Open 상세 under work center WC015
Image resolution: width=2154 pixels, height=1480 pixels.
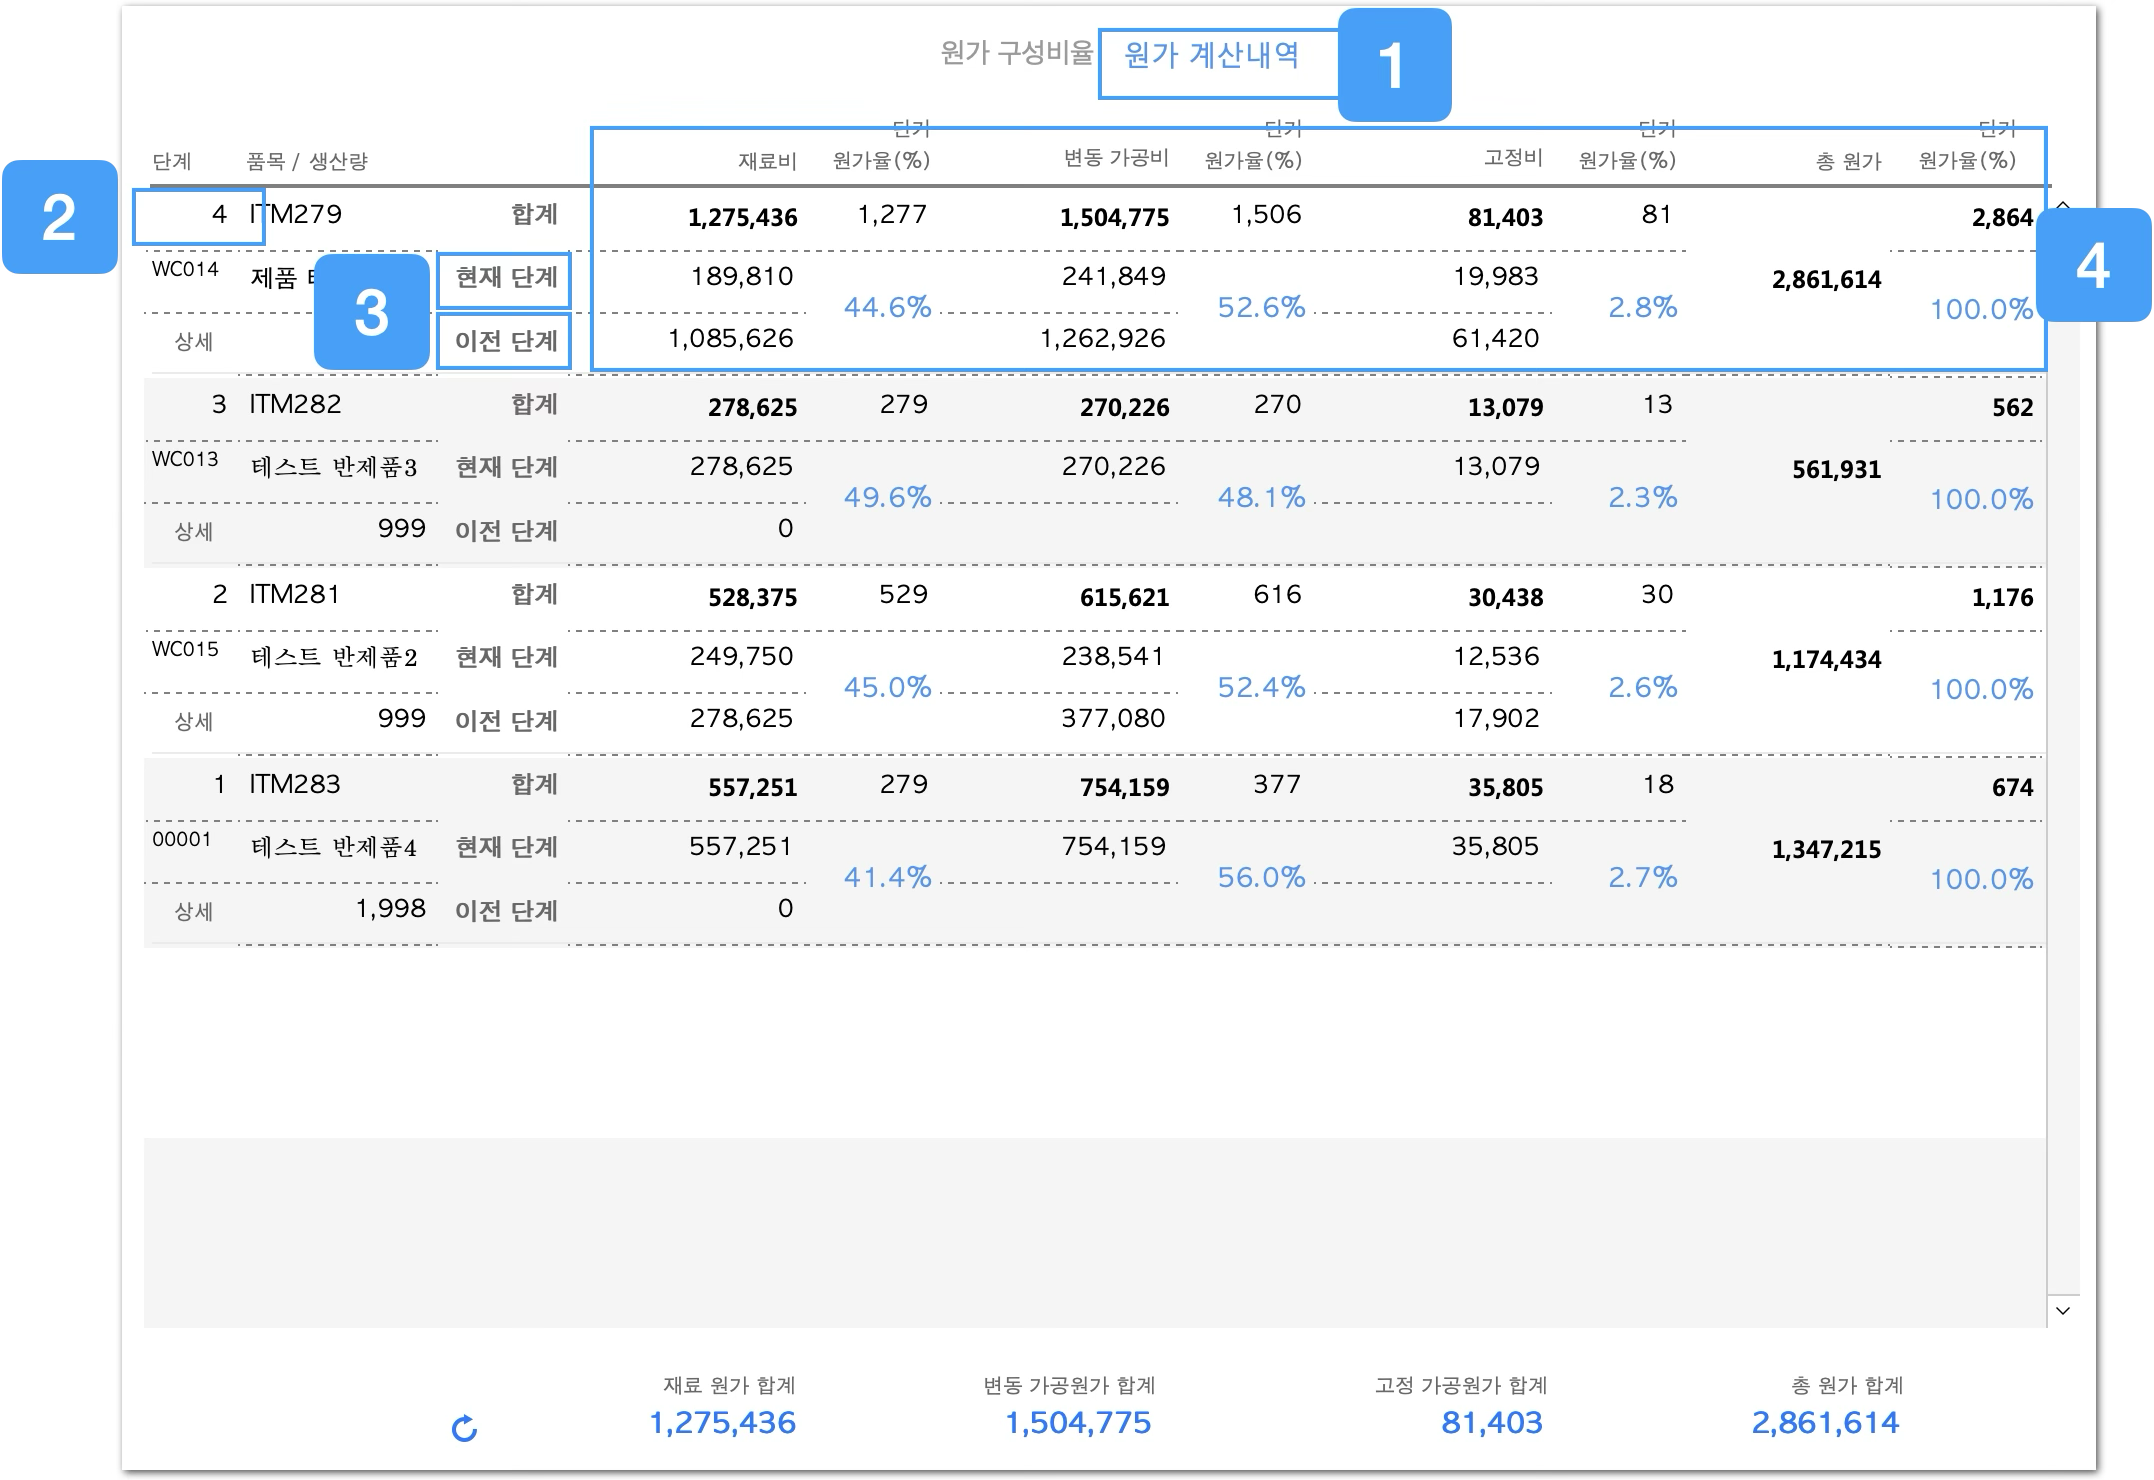[194, 722]
